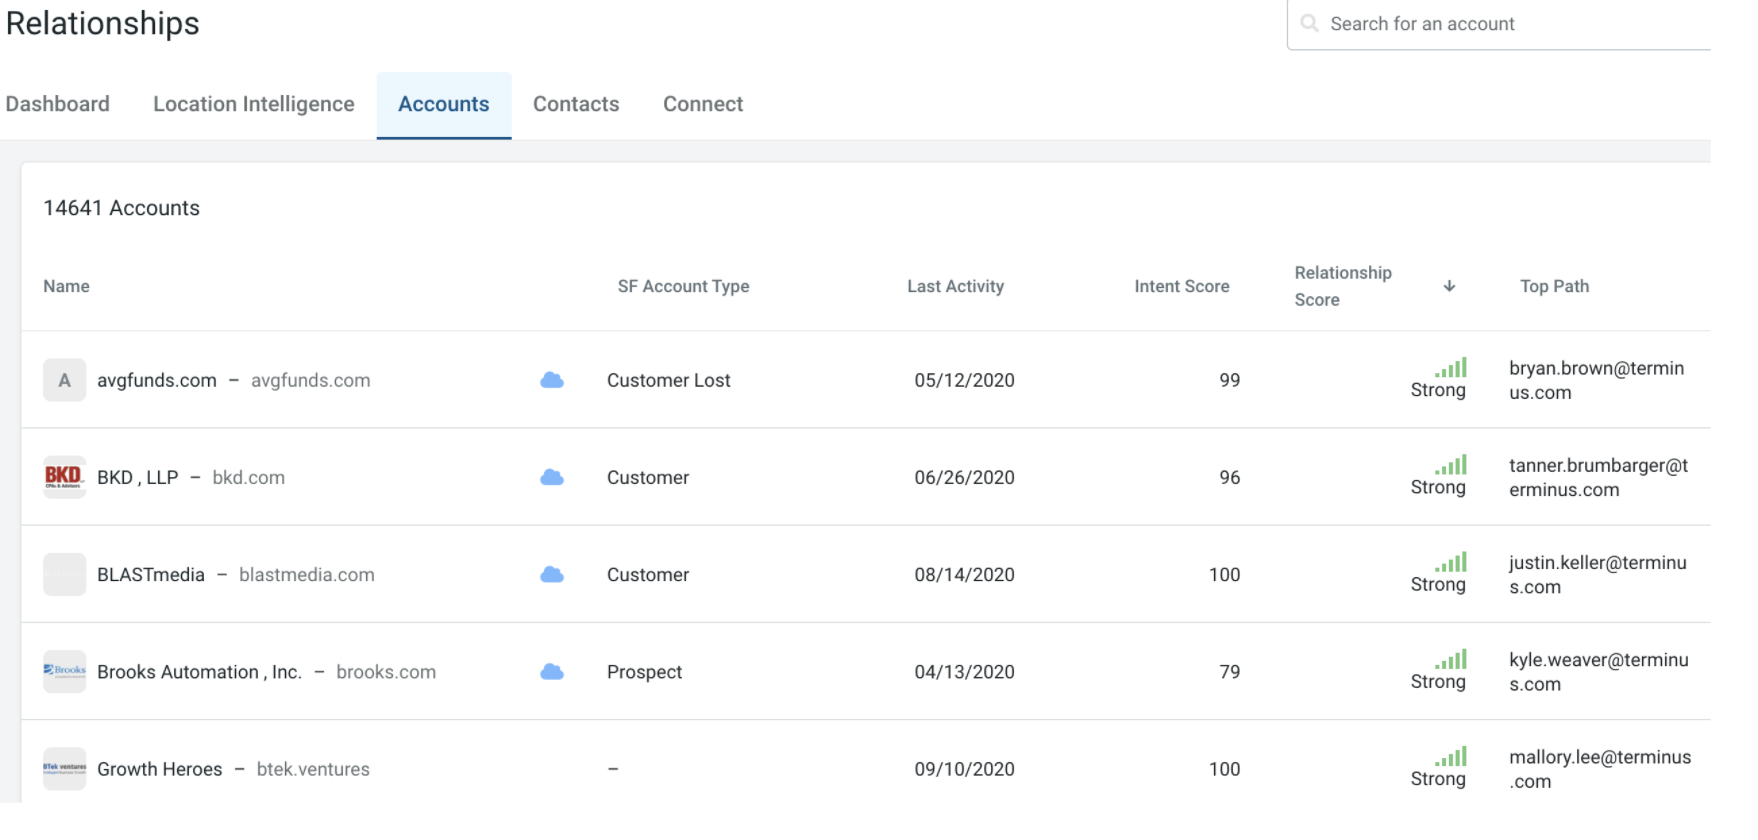Click the search magnifier icon
Viewport: 1758px width, 840px height.
coord(1309,23)
